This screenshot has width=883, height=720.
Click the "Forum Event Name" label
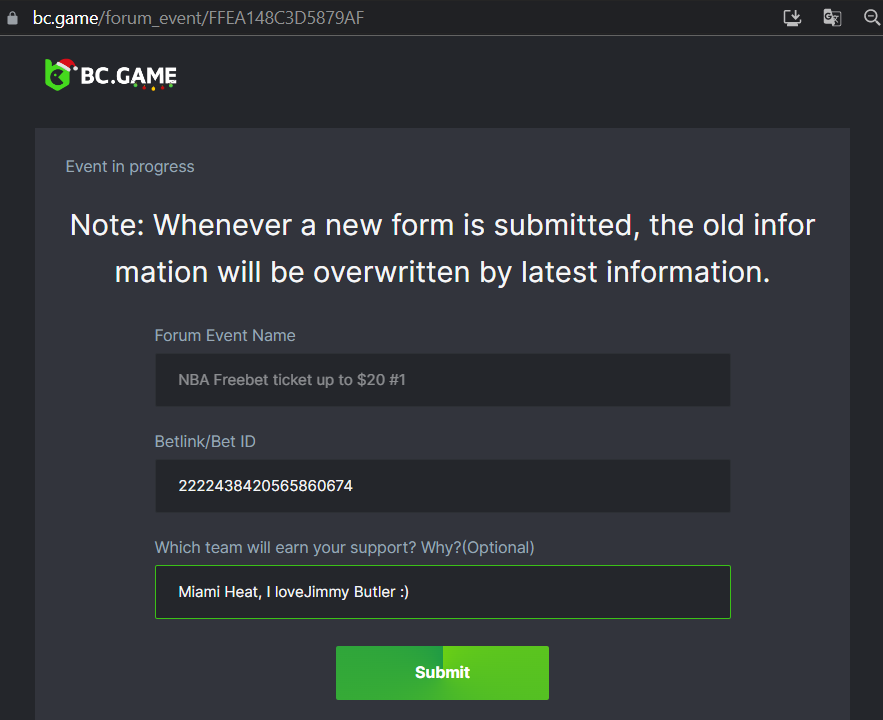coord(225,335)
